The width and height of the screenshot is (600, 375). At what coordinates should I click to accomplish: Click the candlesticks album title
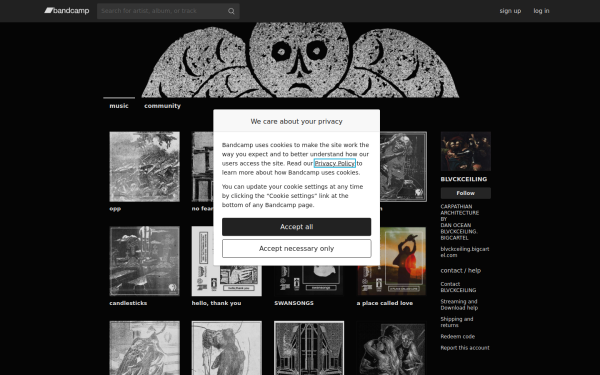[x=128, y=303]
